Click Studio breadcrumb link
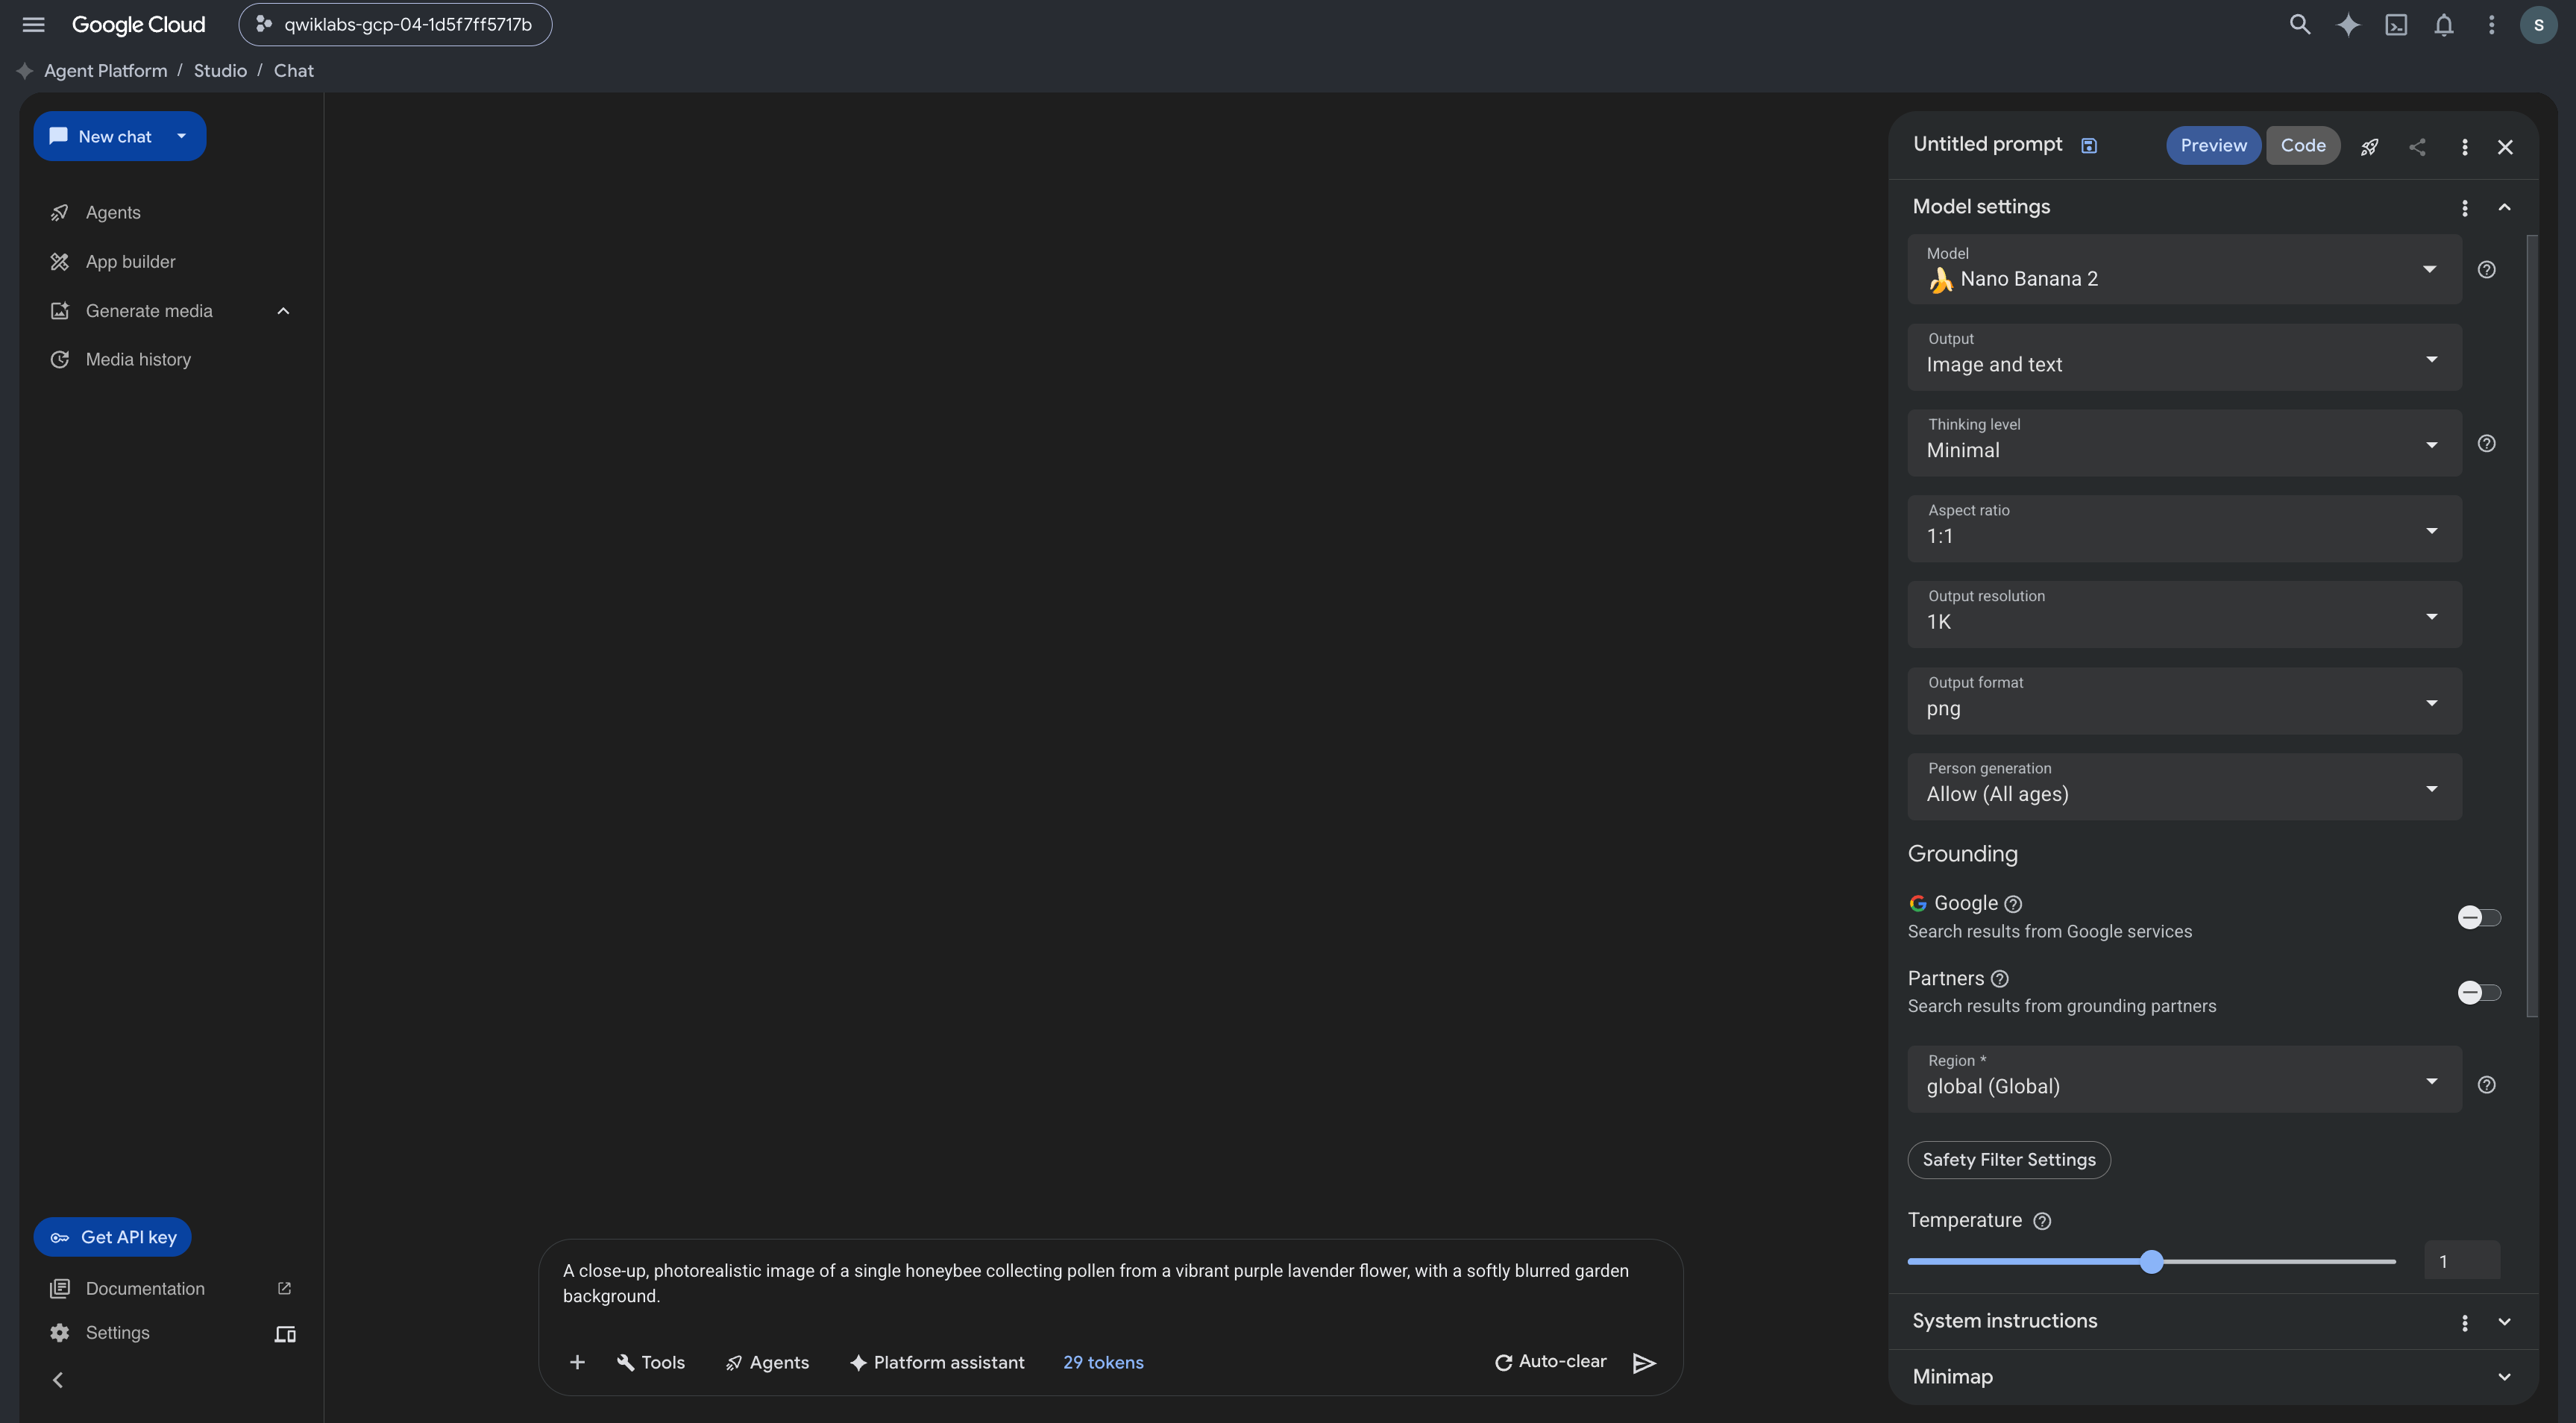The image size is (2576, 1423). coord(220,71)
